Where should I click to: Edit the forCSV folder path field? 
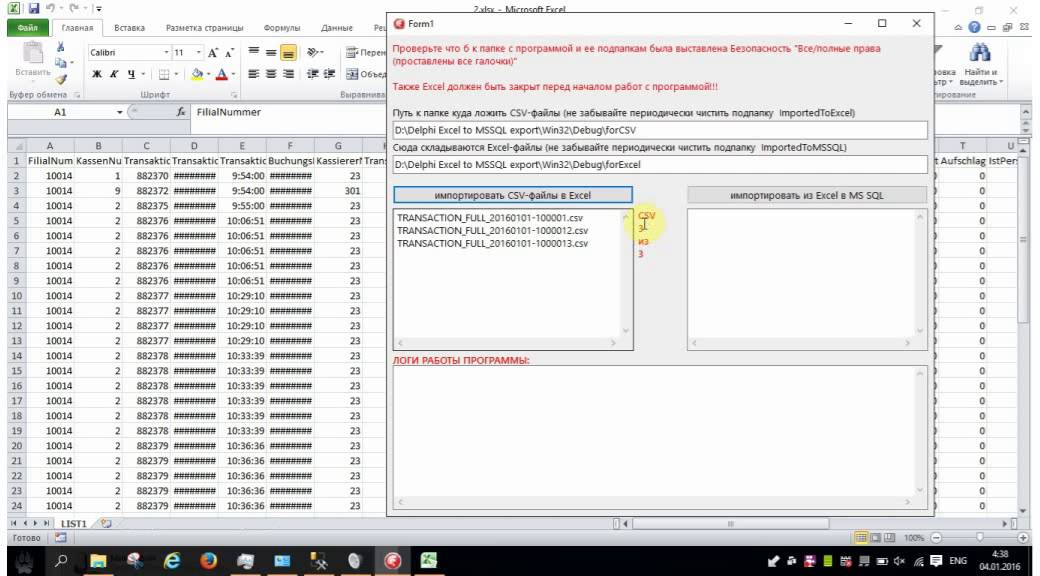[x=659, y=130]
